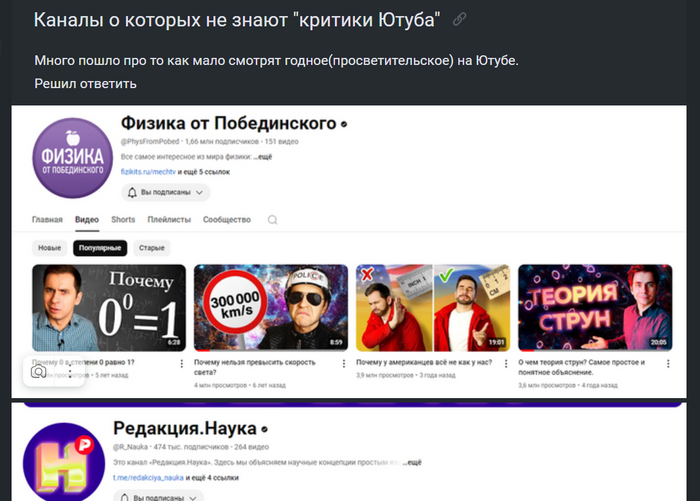Viewport: 700px width, 501px height.
Task: Click the bell icon on the Вы подписаны button
Action: pyautogui.click(x=132, y=192)
